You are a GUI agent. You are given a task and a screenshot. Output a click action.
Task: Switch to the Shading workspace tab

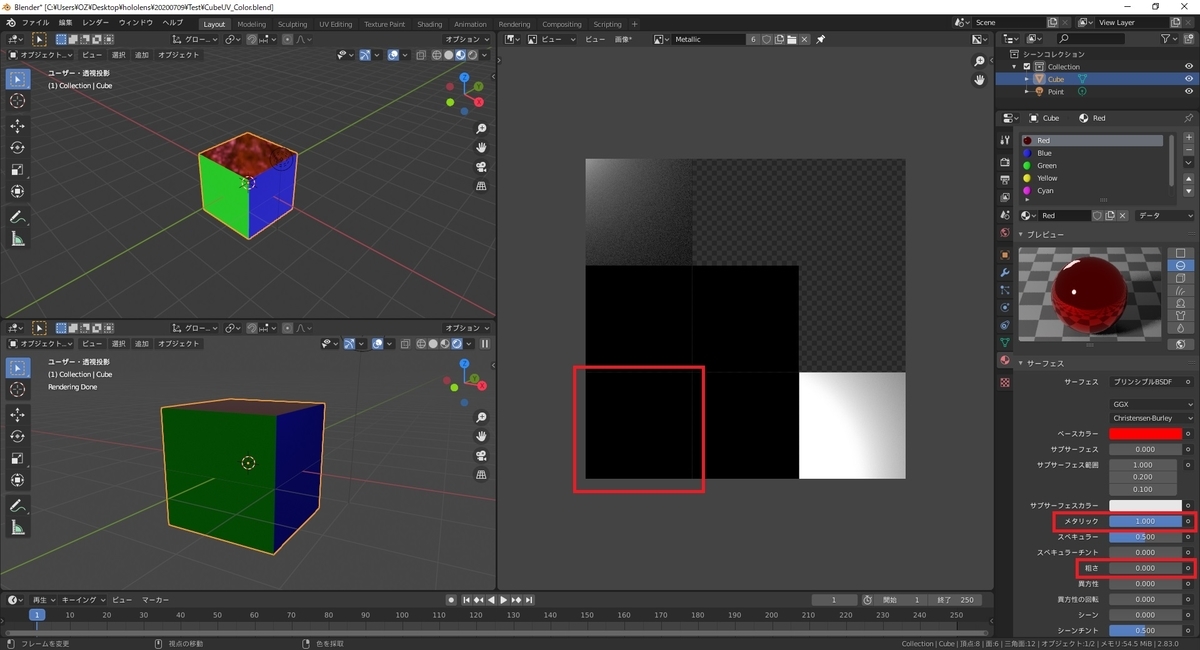430,24
